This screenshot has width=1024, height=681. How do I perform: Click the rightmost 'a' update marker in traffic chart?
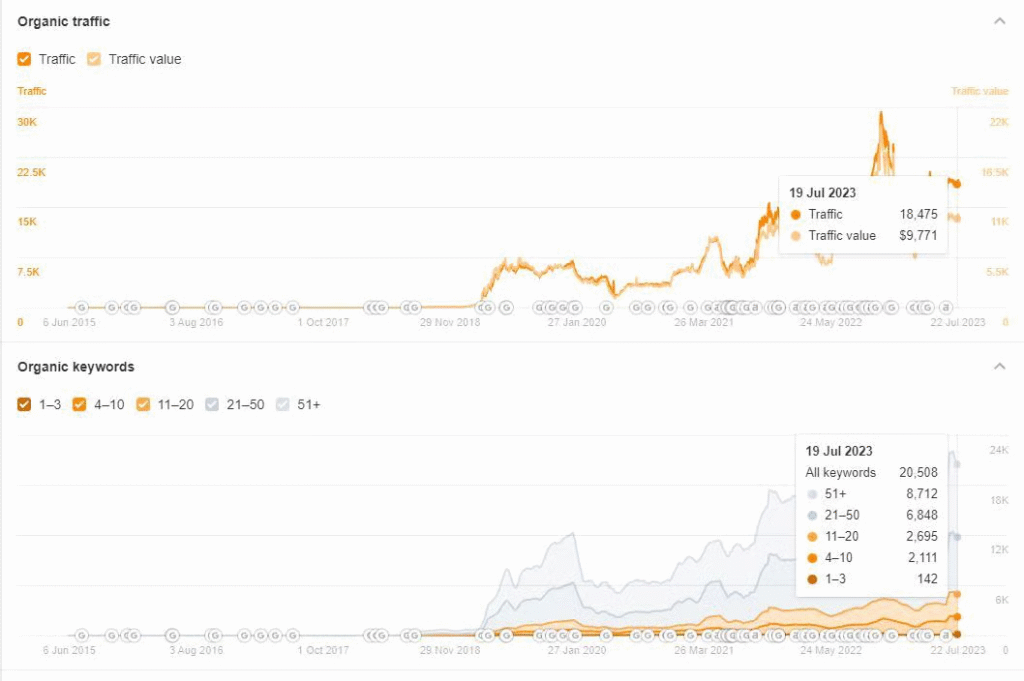[945, 308]
